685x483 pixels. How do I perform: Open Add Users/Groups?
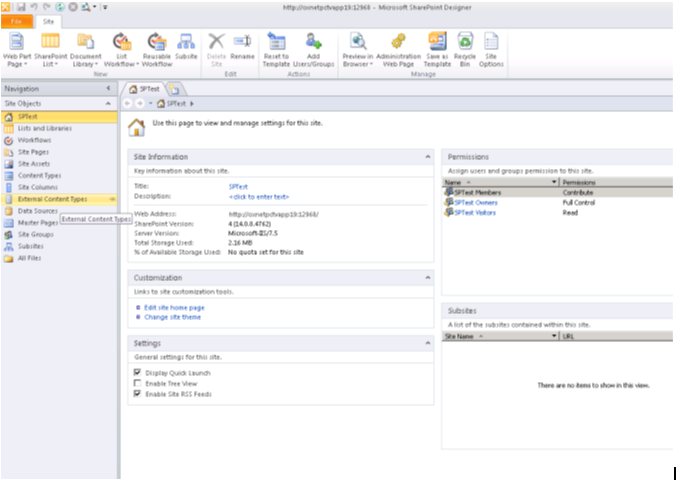click(x=313, y=50)
